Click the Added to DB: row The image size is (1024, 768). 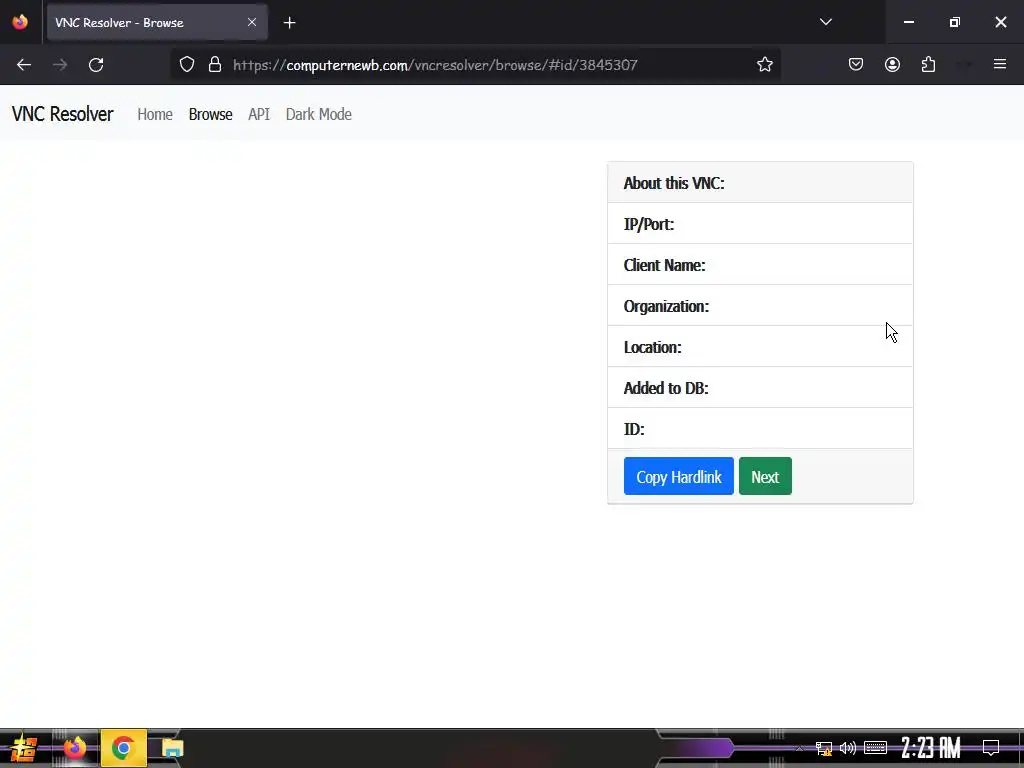pos(760,387)
